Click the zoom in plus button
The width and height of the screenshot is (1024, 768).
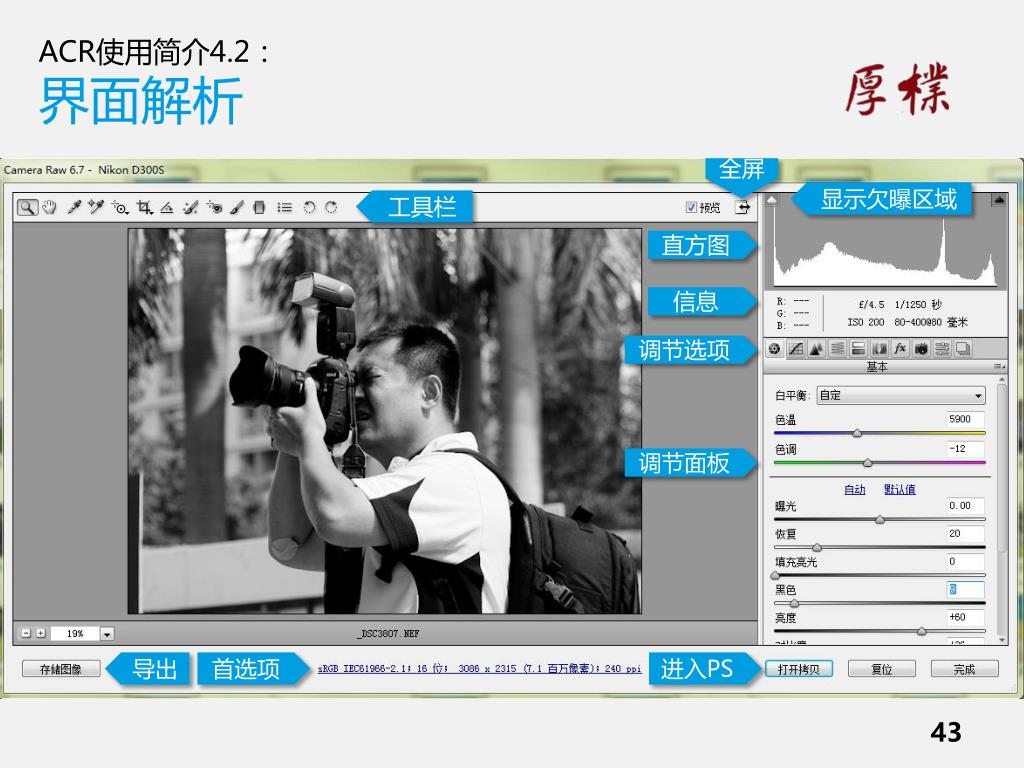click(40, 633)
